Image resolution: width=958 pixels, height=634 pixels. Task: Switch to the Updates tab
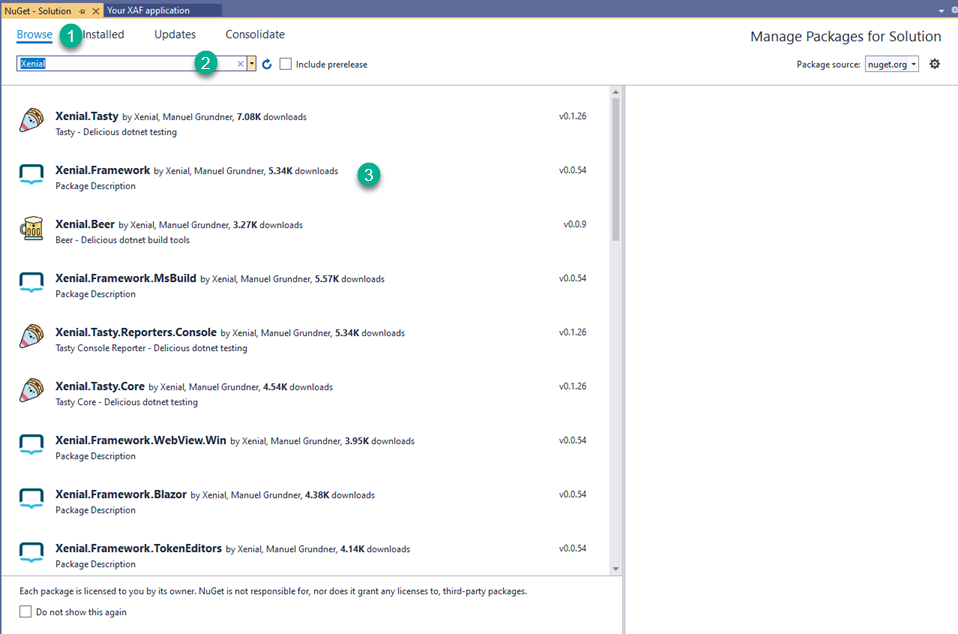coord(175,34)
